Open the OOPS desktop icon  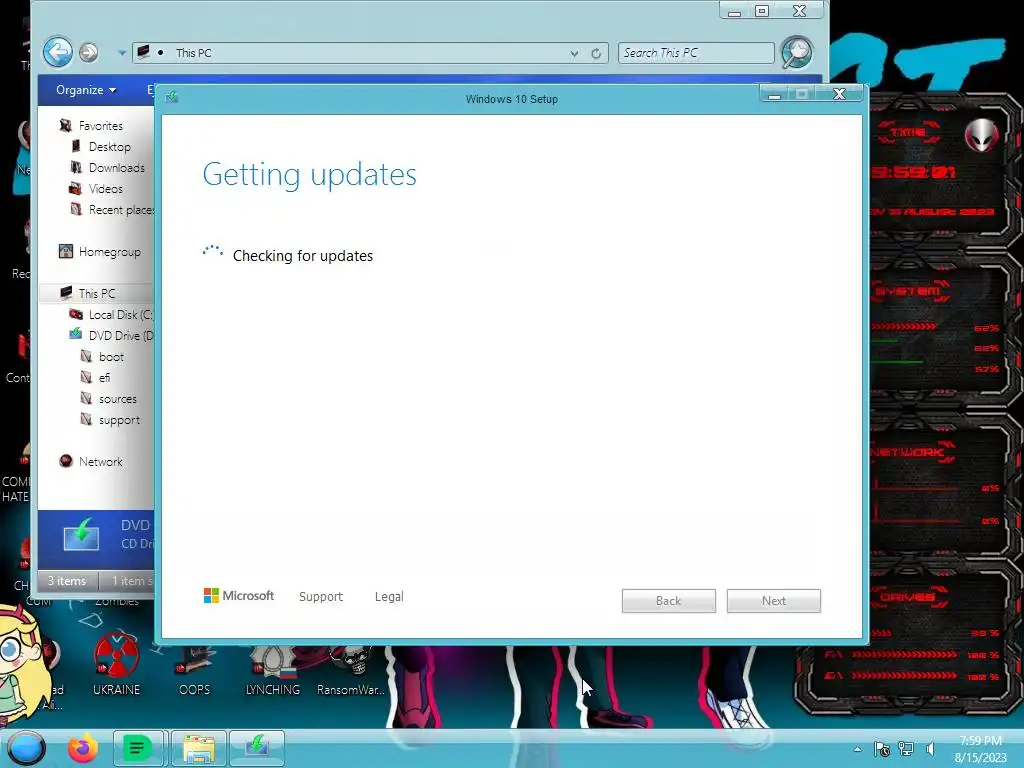[195, 669]
